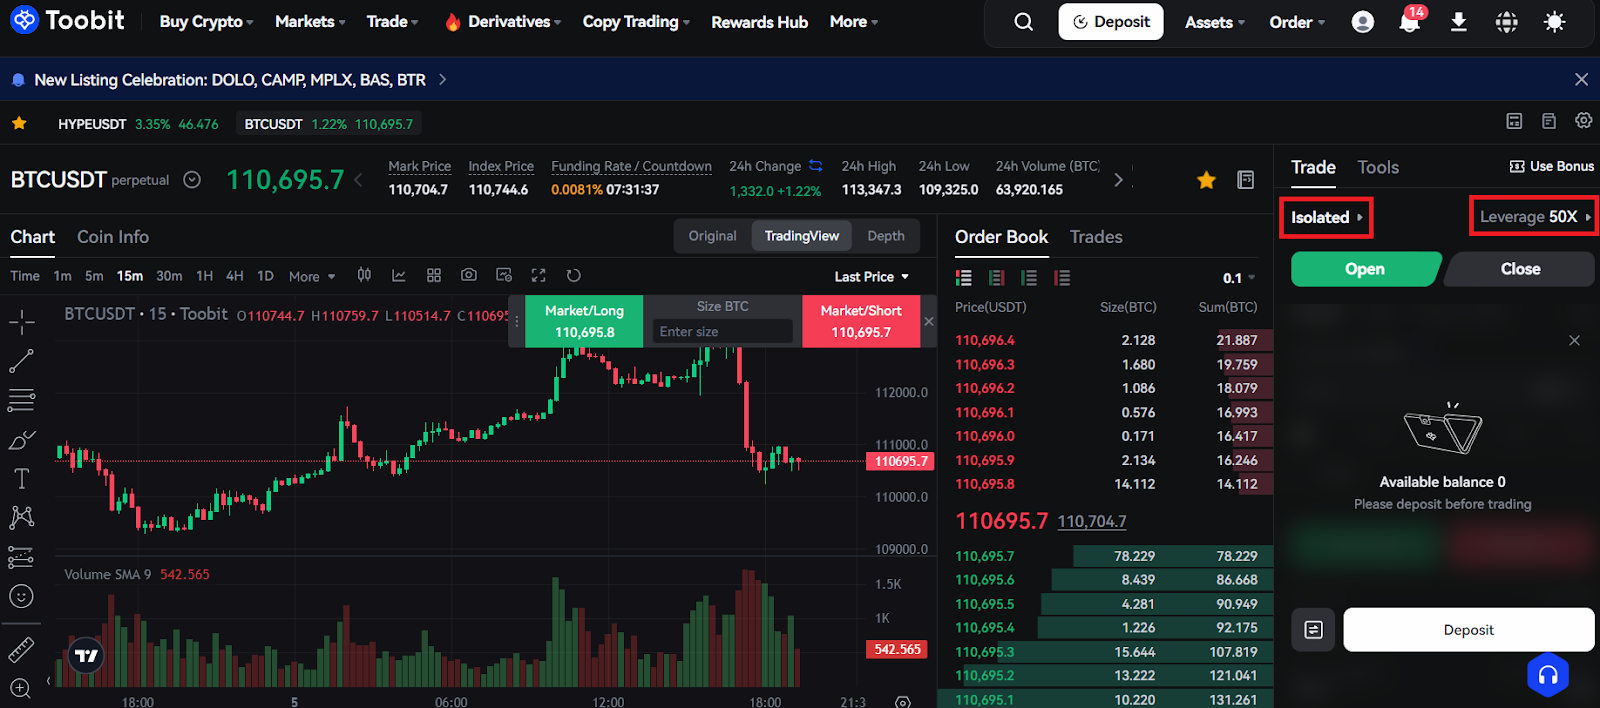Open the order confirmation list icon

(x=1313, y=630)
